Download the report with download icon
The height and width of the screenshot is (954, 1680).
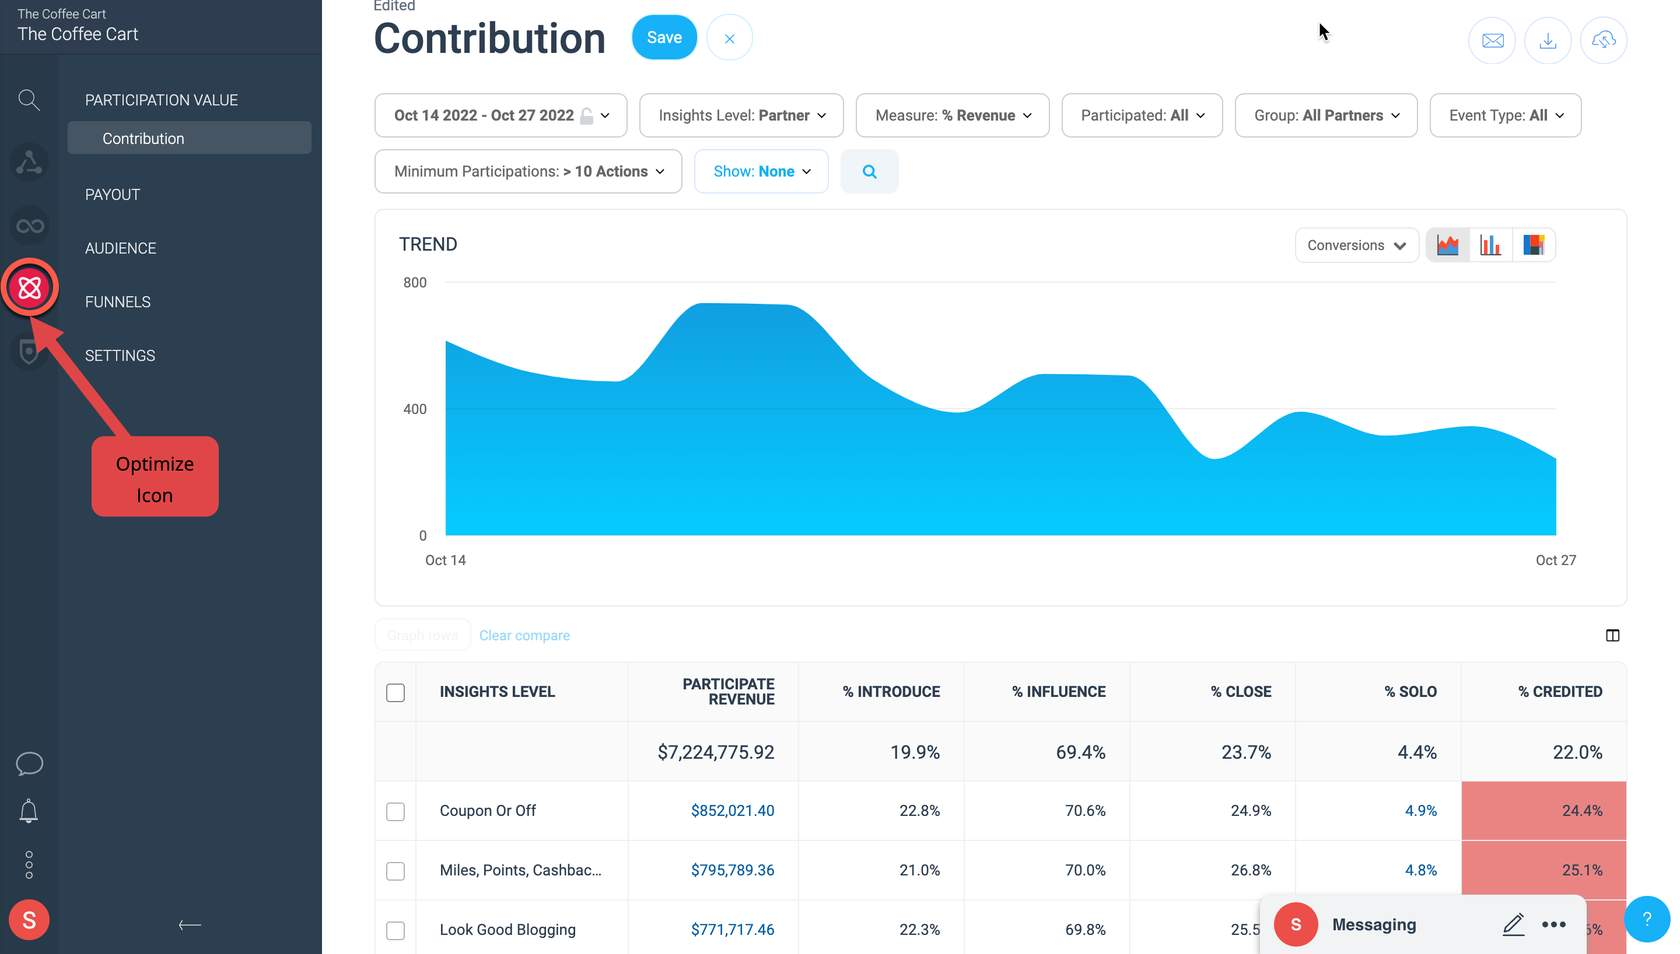[x=1548, y=40]
